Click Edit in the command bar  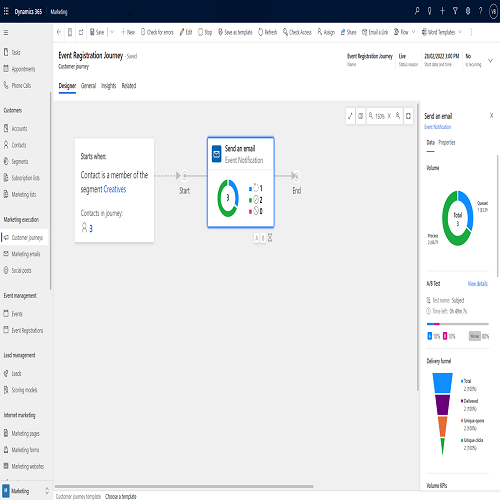click(186, 32)
